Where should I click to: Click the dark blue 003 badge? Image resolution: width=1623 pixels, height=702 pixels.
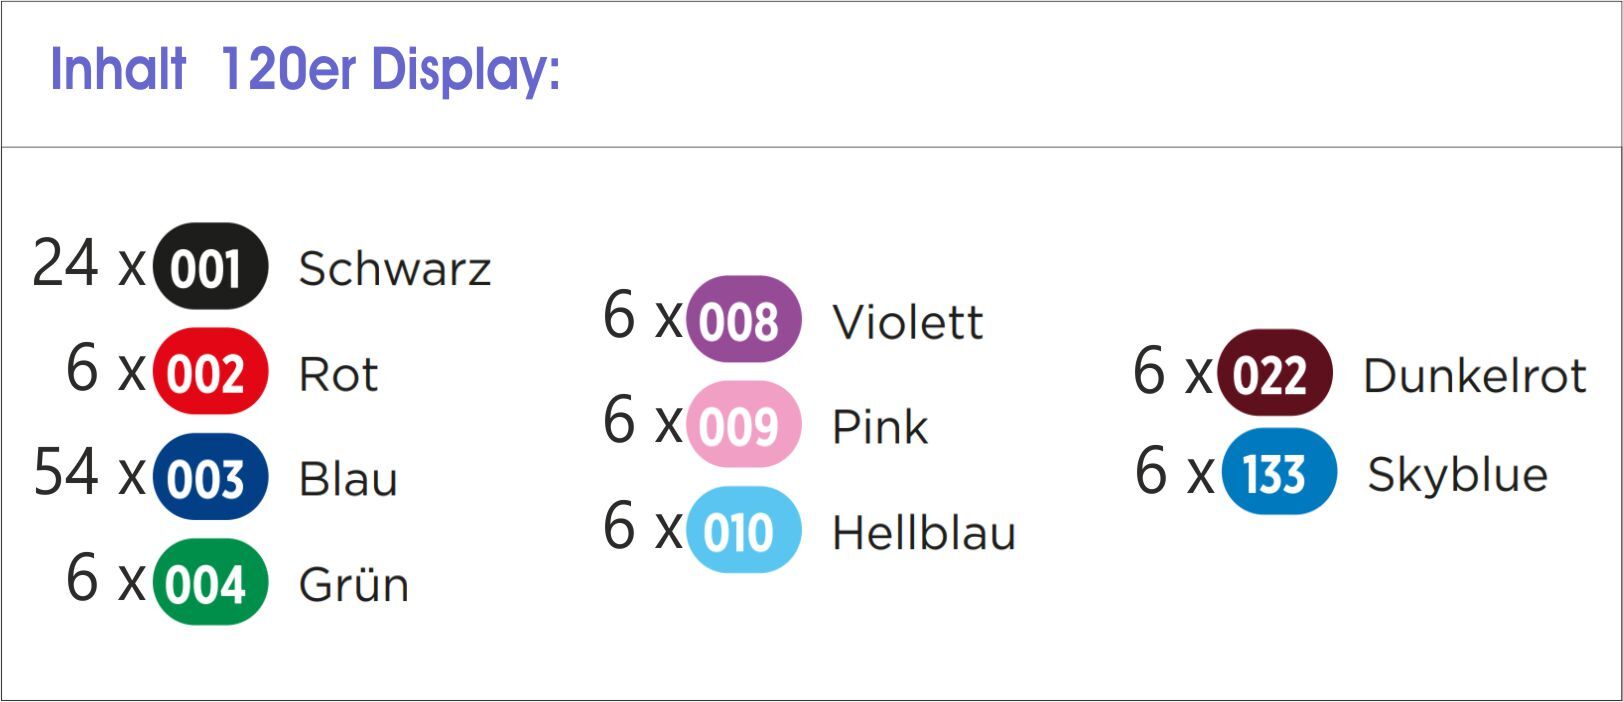point(210,477)
